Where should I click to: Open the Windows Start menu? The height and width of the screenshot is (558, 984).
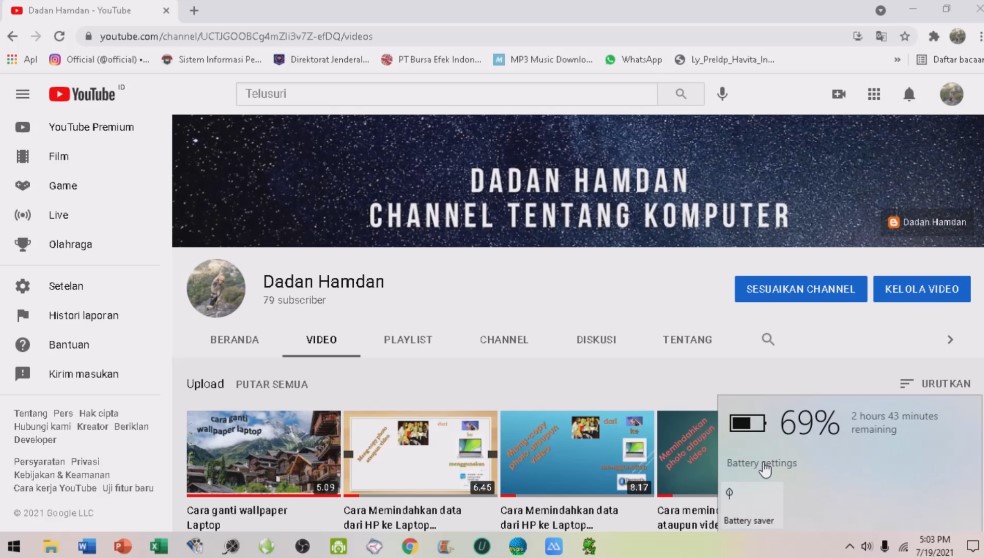14,546
